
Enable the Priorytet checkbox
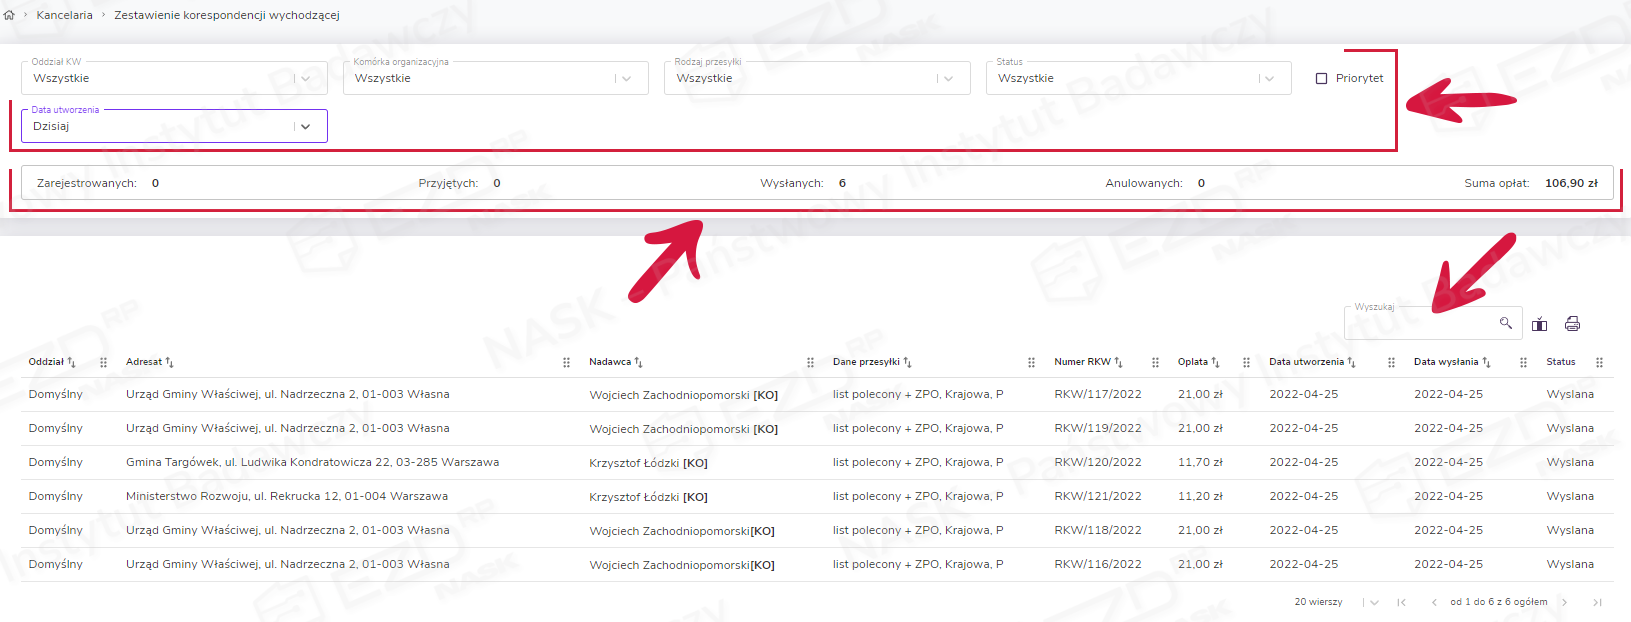pyautogui.click(x=1321, y=78)
